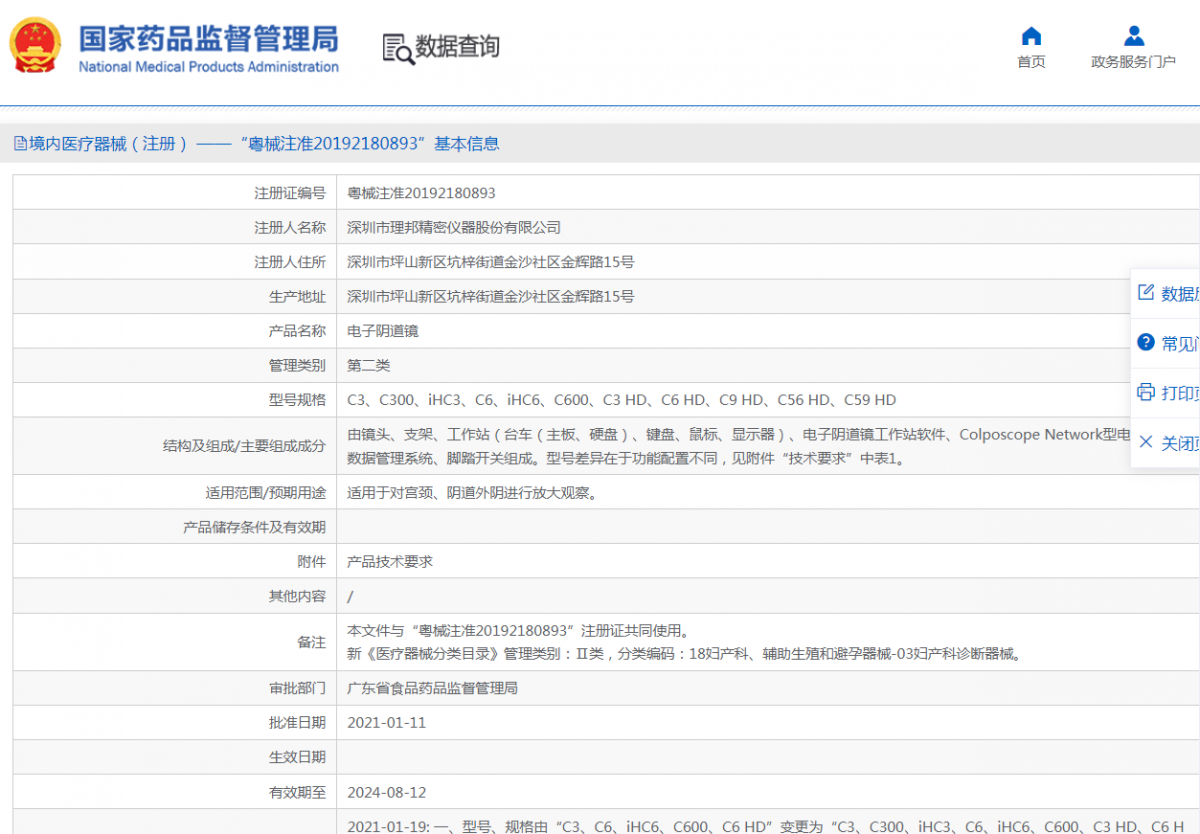Open the 产品技术要求 attachment
The width and height of the screenshot is (1200, 834).
click(x=390, y=562)
